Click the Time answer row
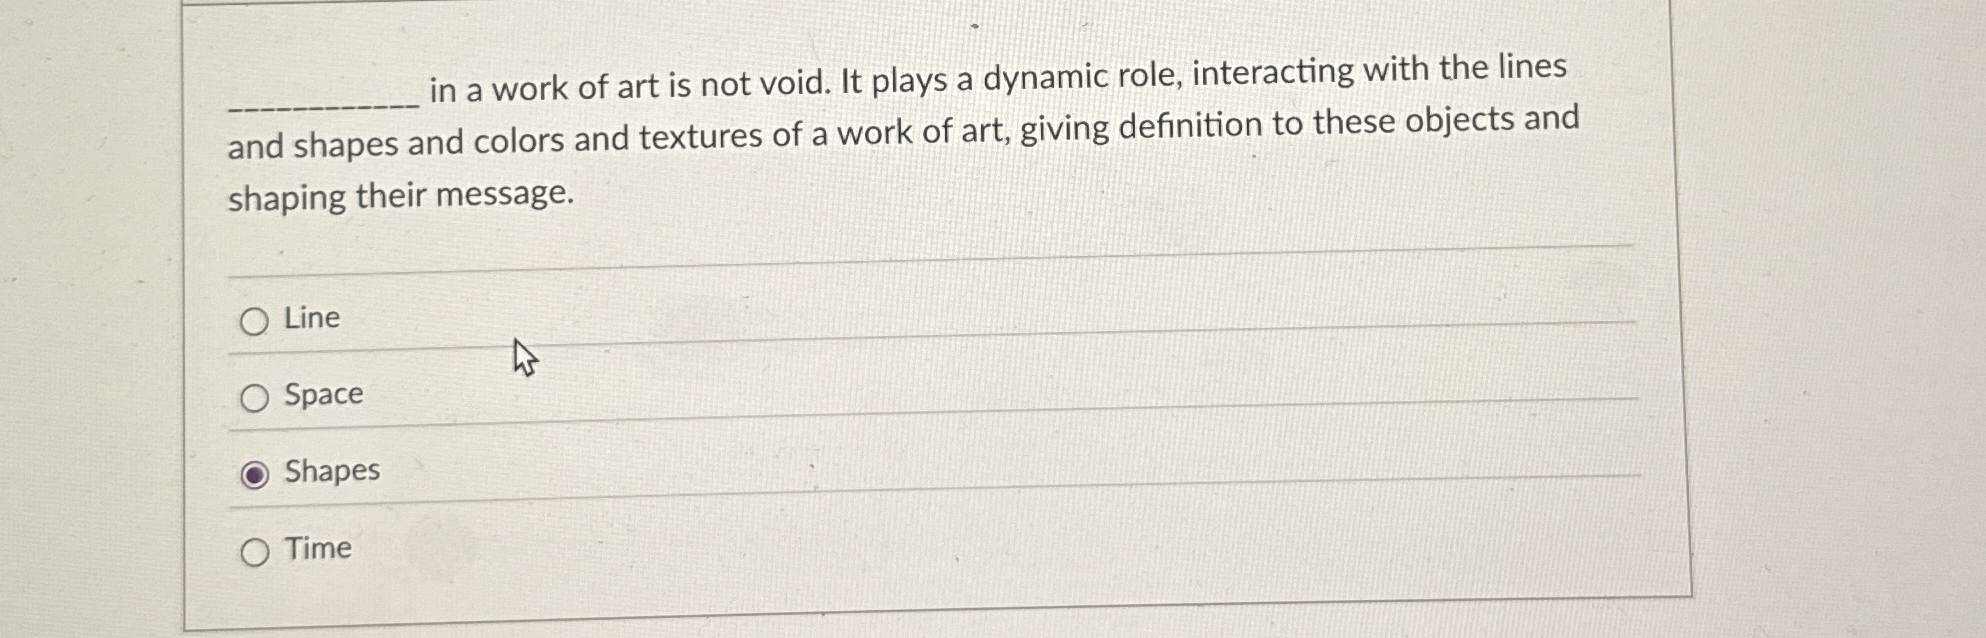The width and height of the screenshot is (1986, 638). [x=700, y=549]
